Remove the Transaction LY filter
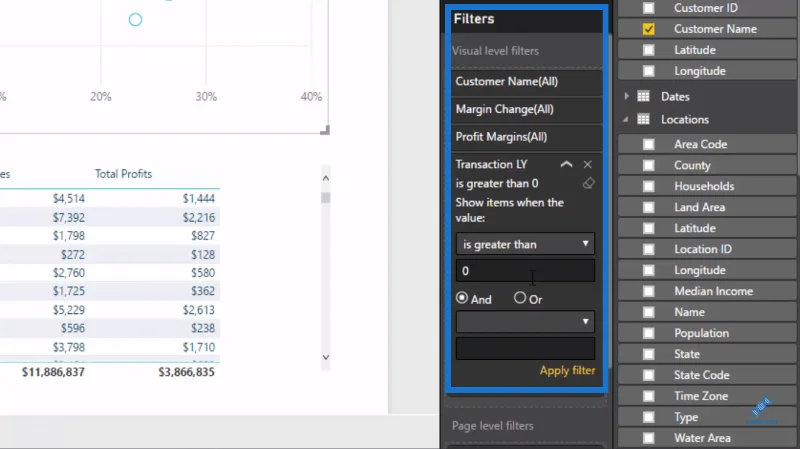Viewport: 800px width, 449px height. tap(588, 164)
